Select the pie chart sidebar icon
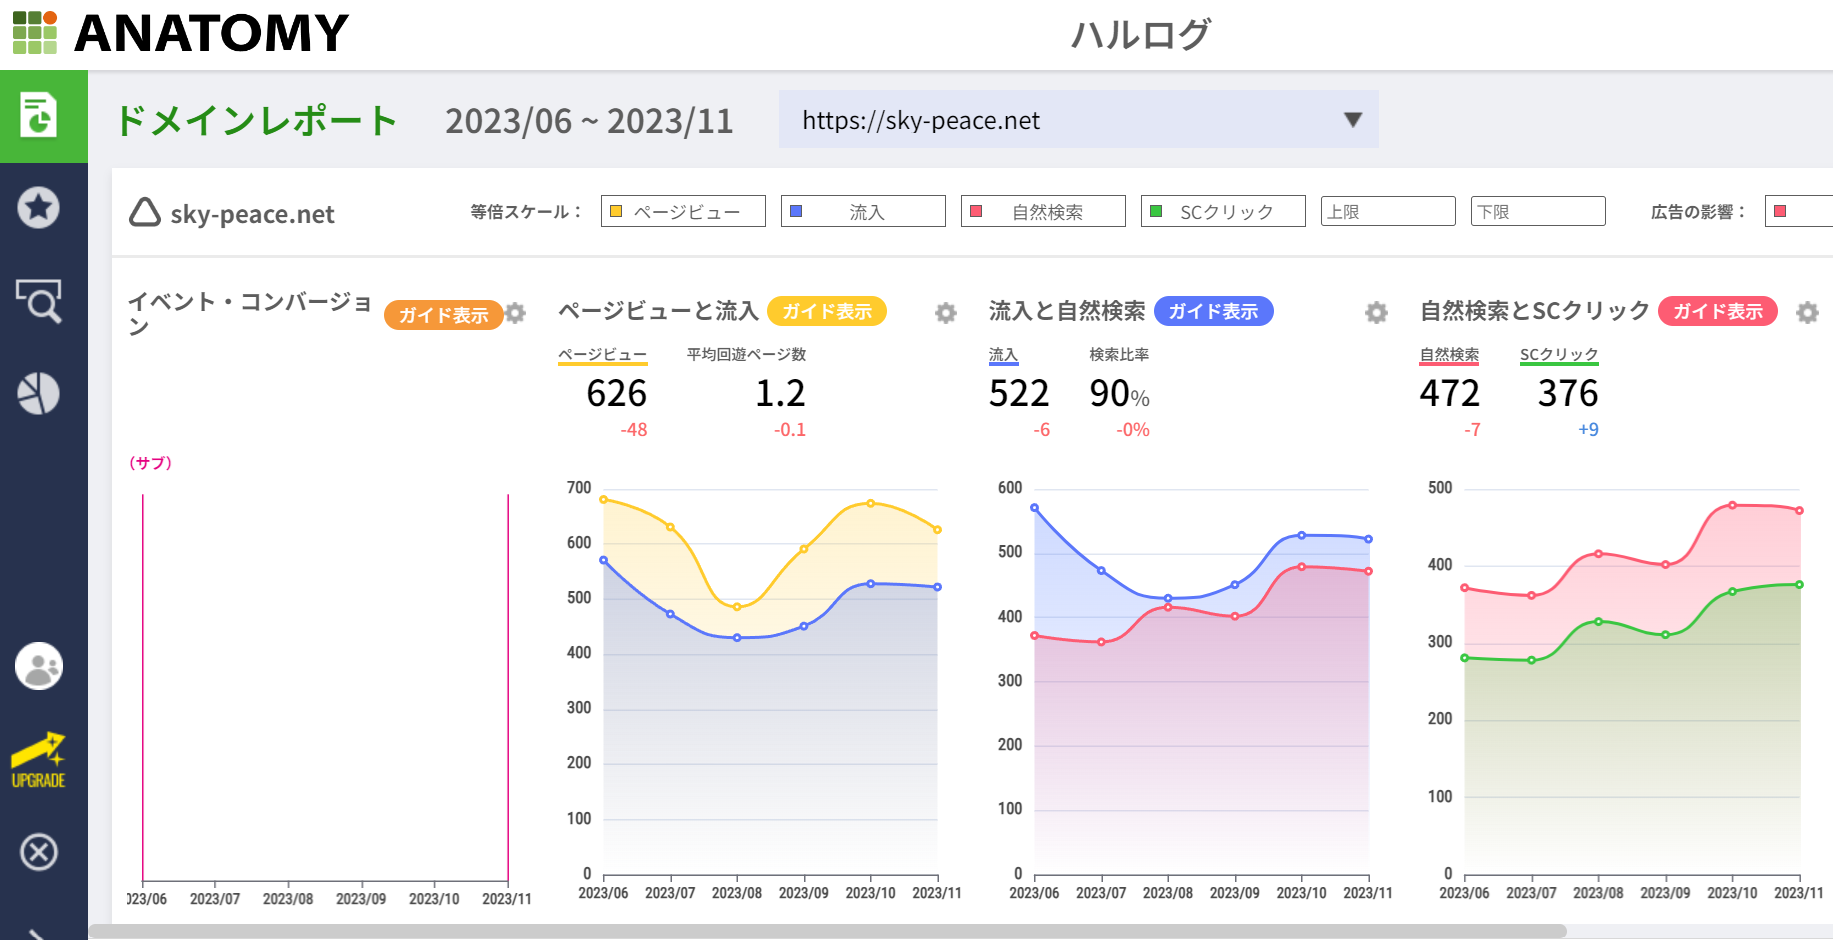Image resolution: width=1833 pixels, height=940 pixels. click(39, 393)
